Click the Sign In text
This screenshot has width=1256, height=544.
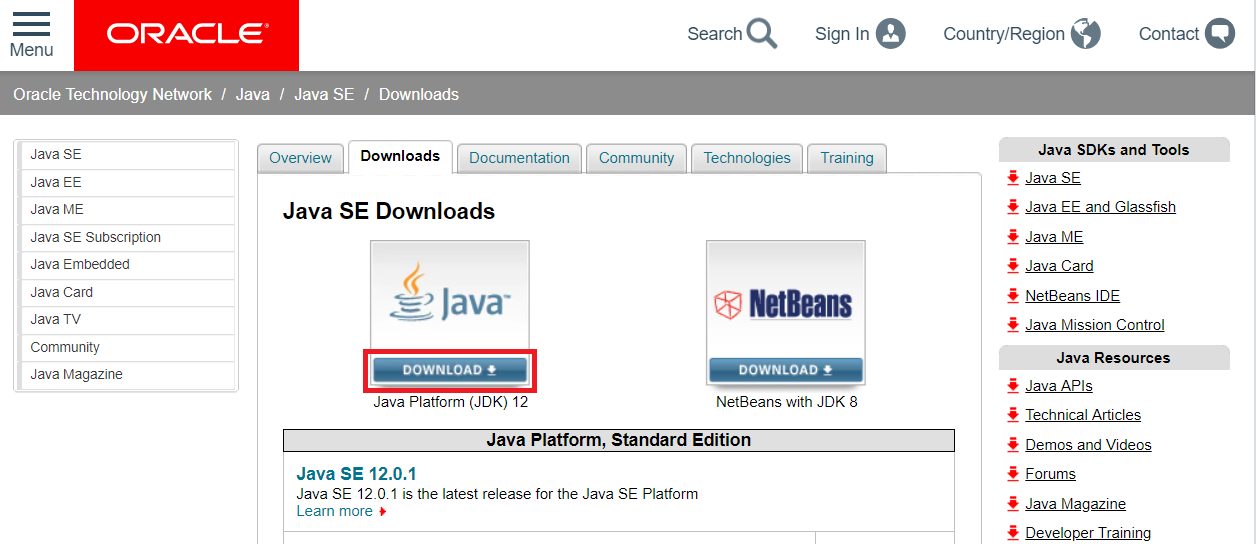point(842,34)
